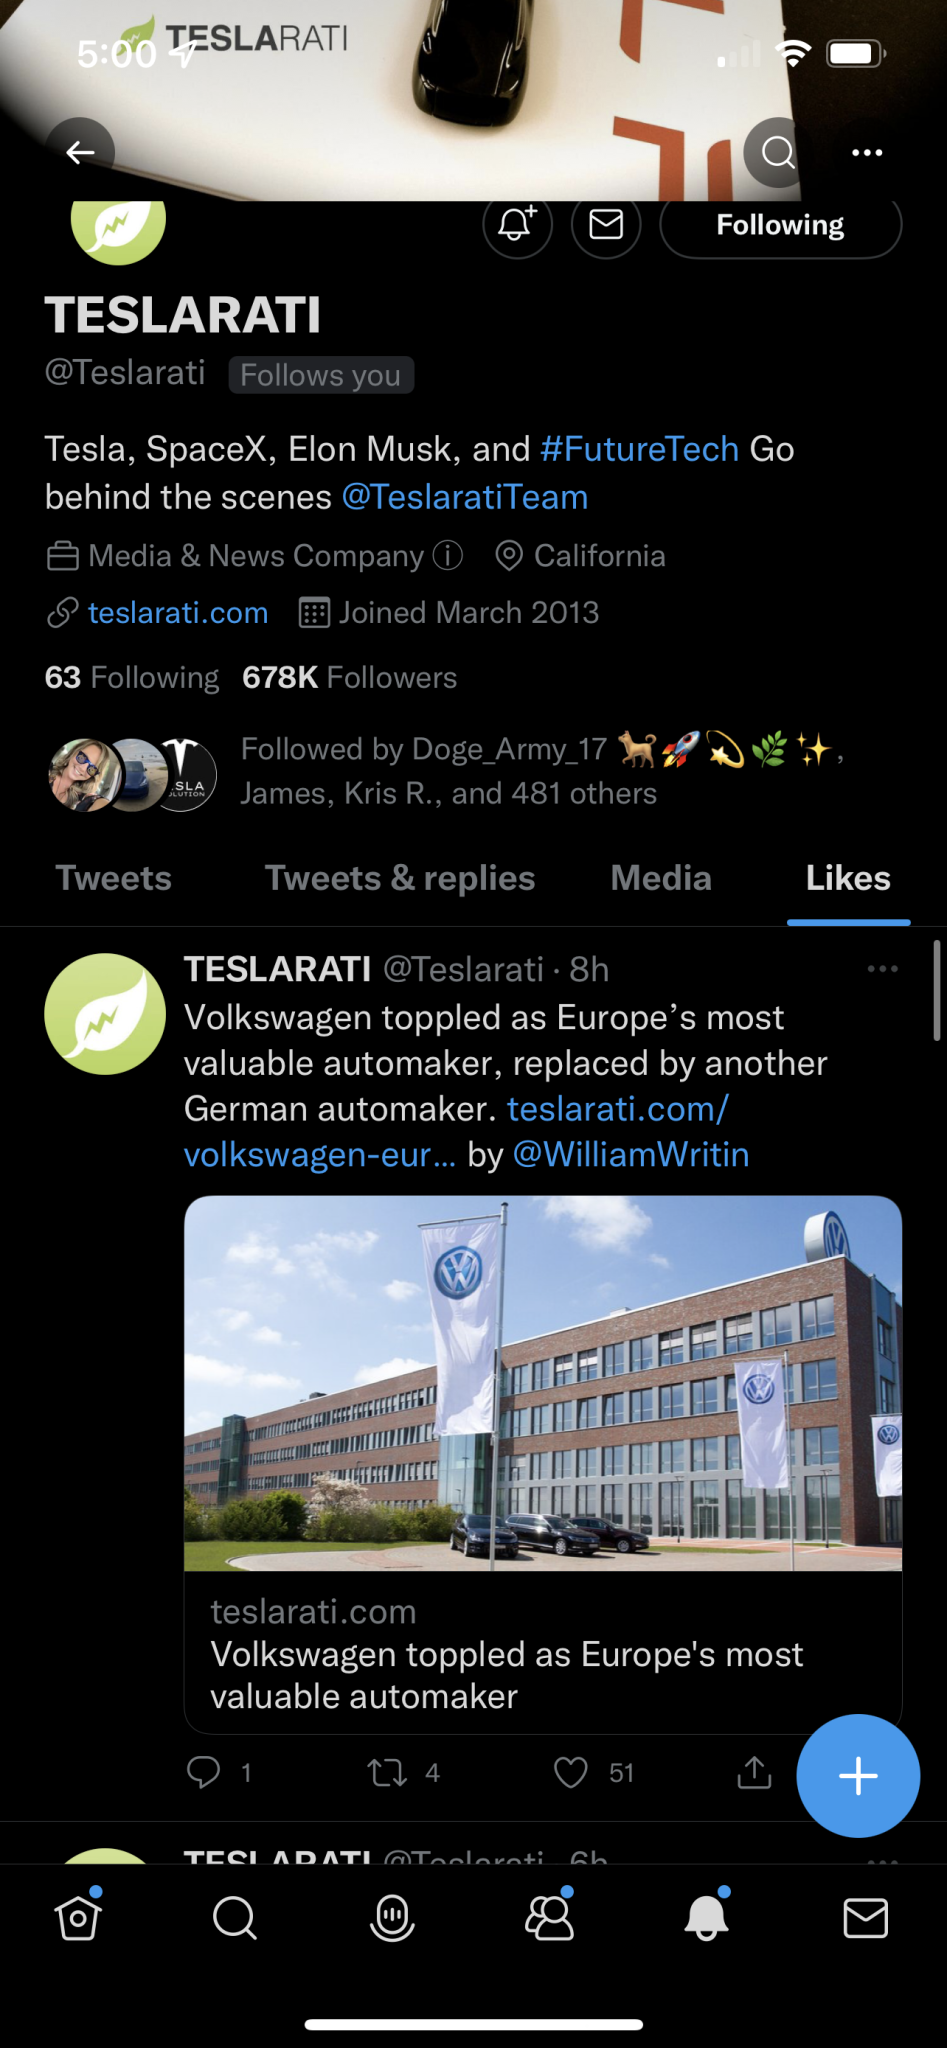Open the teslarati.com profile link
947x2048 pixels.
pyautogui.click(x=178, y=612)
